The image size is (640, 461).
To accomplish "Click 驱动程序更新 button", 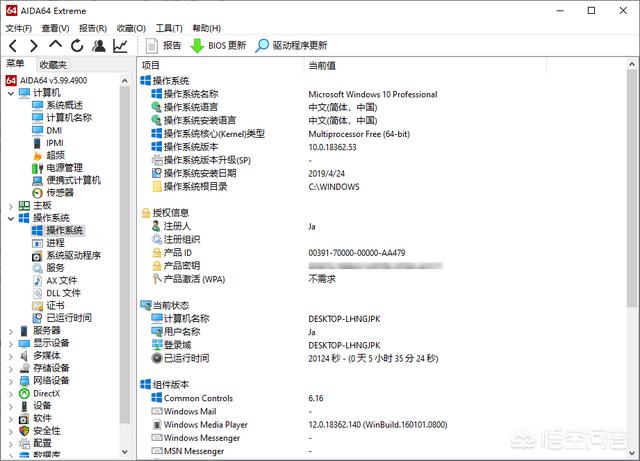I will click(291, 45).
